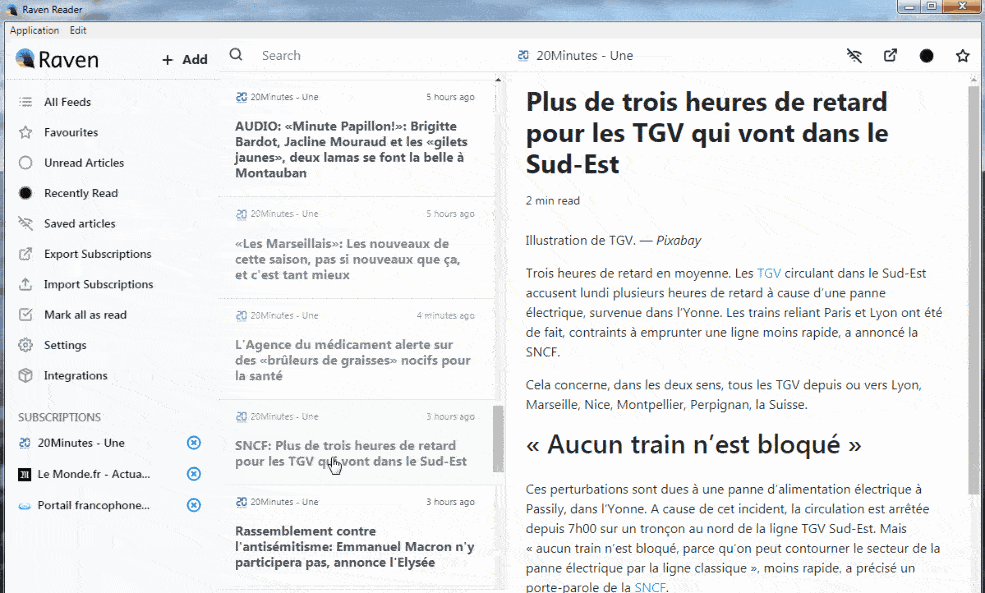Open Rassemblement contre l'antisémitisme article
Image resolution: width=985 pixels, height=593 pixels.
(x=357, y=537)
